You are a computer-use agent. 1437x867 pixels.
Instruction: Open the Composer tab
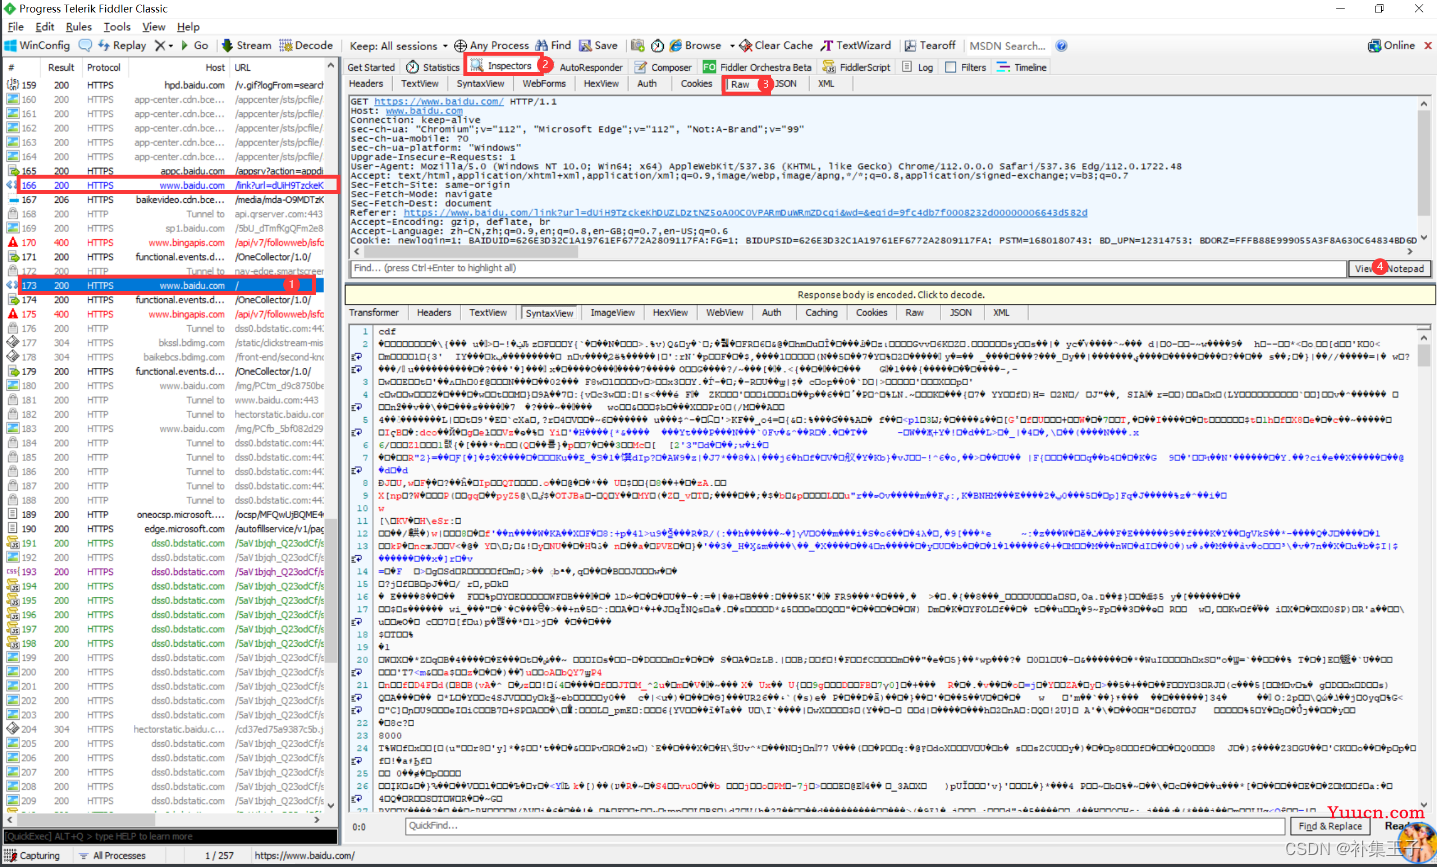point(663,67)
